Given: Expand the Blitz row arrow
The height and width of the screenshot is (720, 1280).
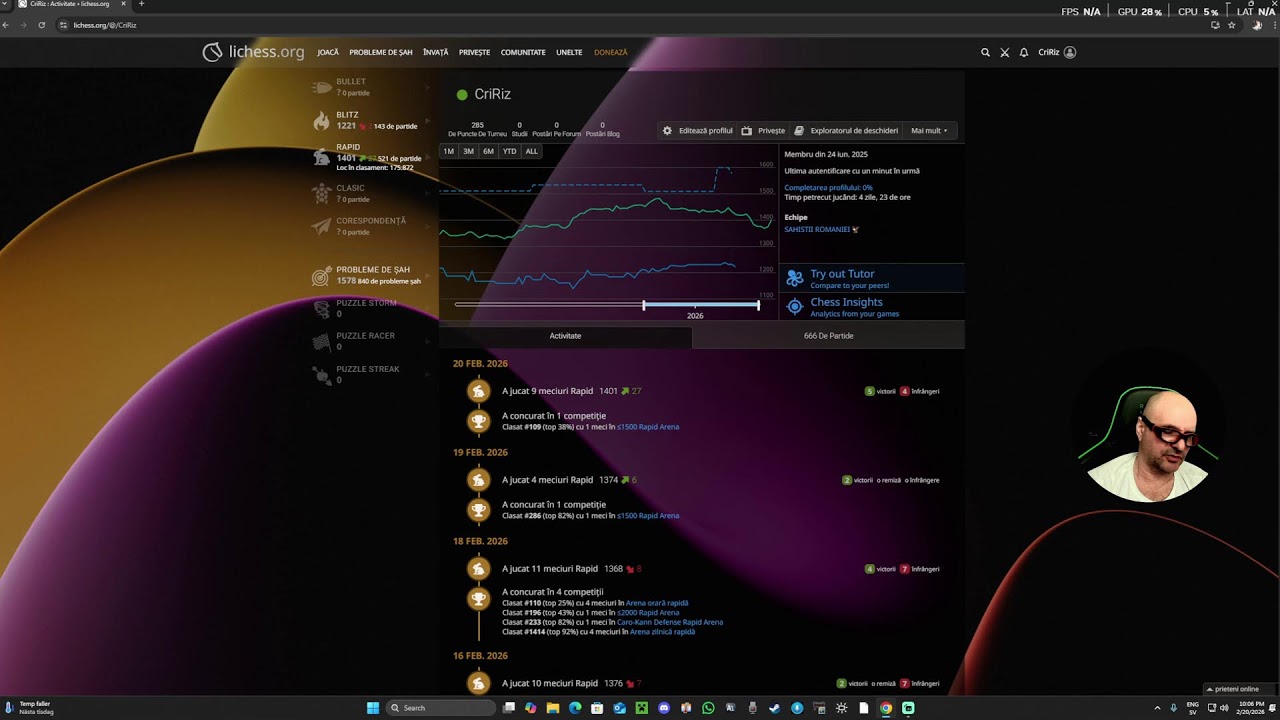Looking at the screenshot, I should tap(428, 121).
